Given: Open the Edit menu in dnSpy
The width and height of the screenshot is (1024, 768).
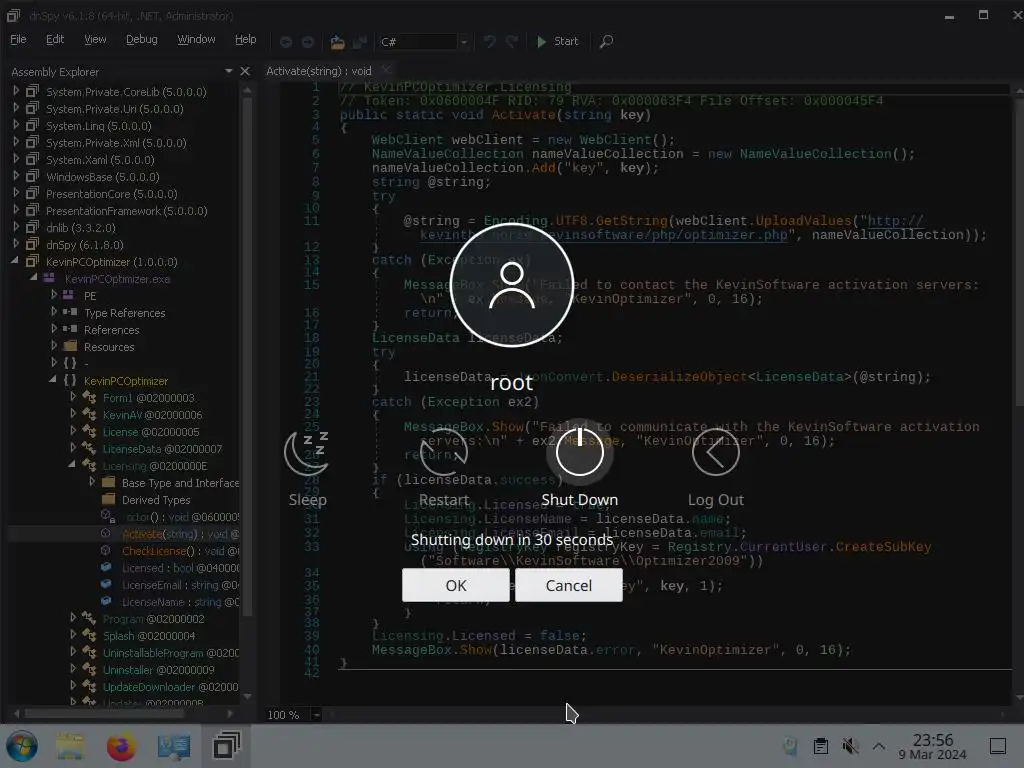Looking at the screenshot, I should click(55, 39).
